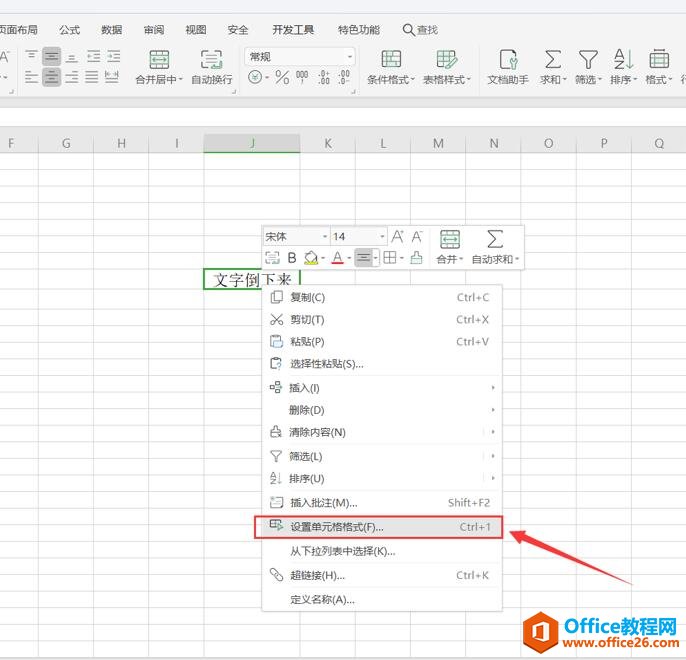This screenshot has height=660, width=686.
Task: Click the mini toolbar red font color A
Action: coord(337,258)
